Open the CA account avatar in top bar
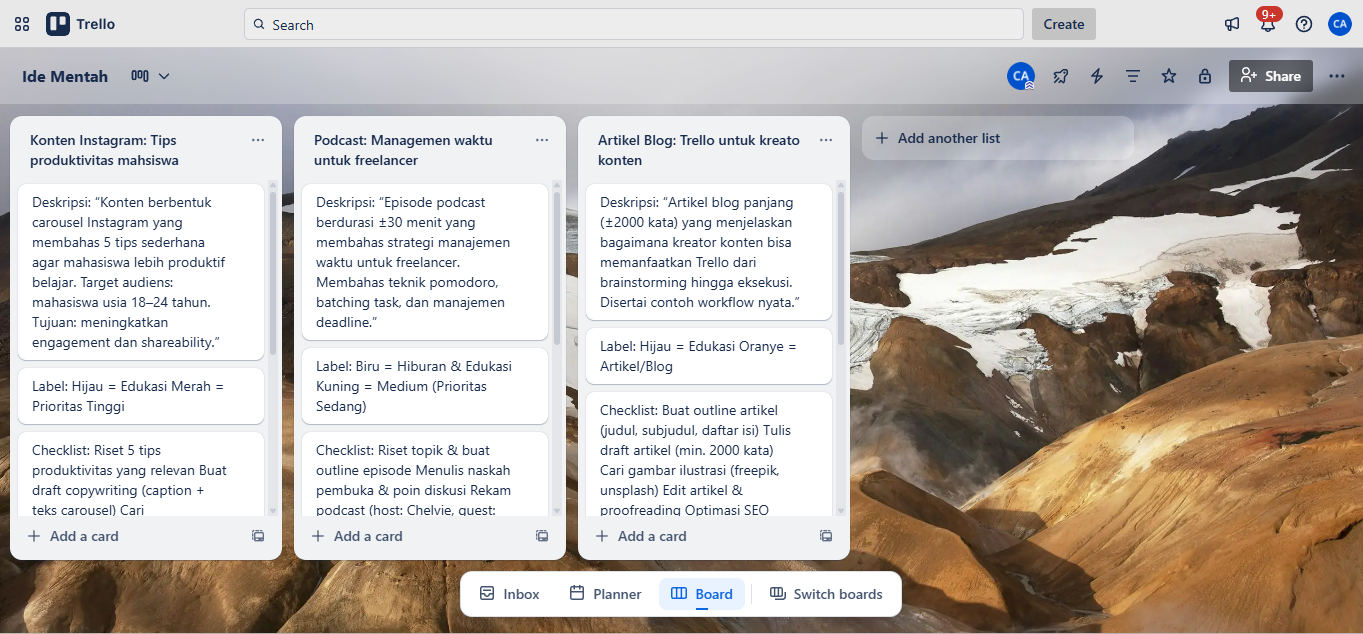The image size is (1363, 634). (x=1340, y=24)
